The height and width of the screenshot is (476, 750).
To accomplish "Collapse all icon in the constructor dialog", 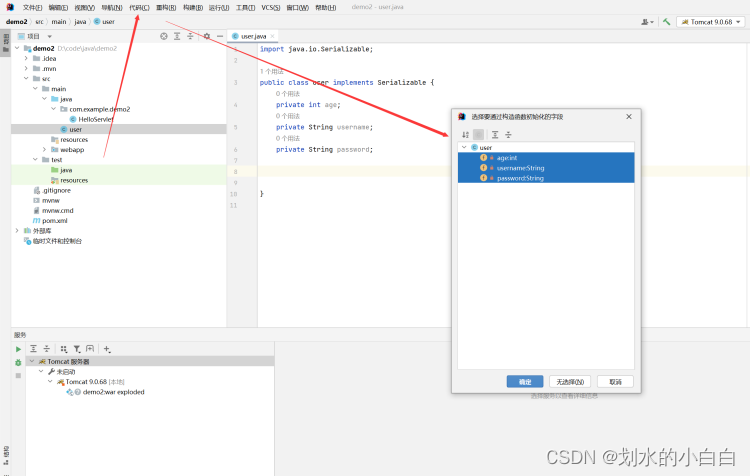I will (508, 135).
